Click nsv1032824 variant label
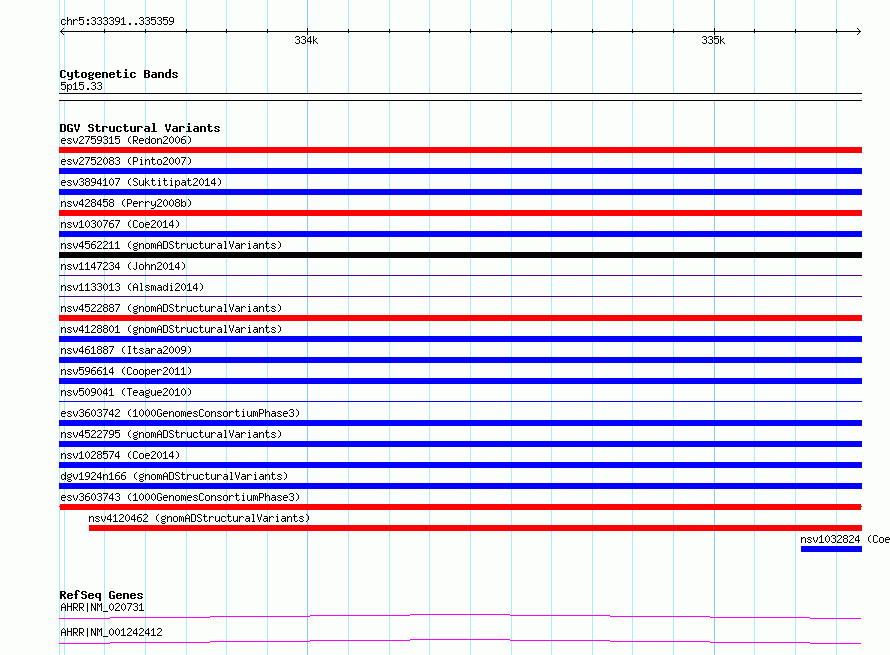This screenshot has height=655, width=890. point(845,539)
